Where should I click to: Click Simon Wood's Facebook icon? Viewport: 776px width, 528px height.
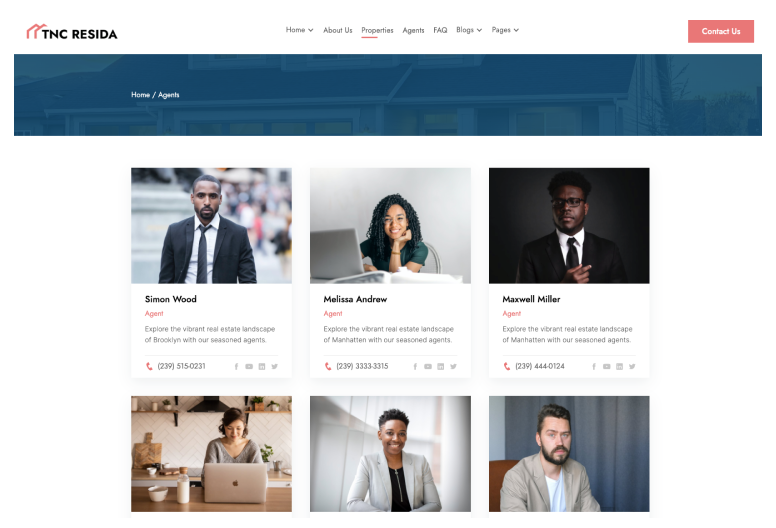236,367
